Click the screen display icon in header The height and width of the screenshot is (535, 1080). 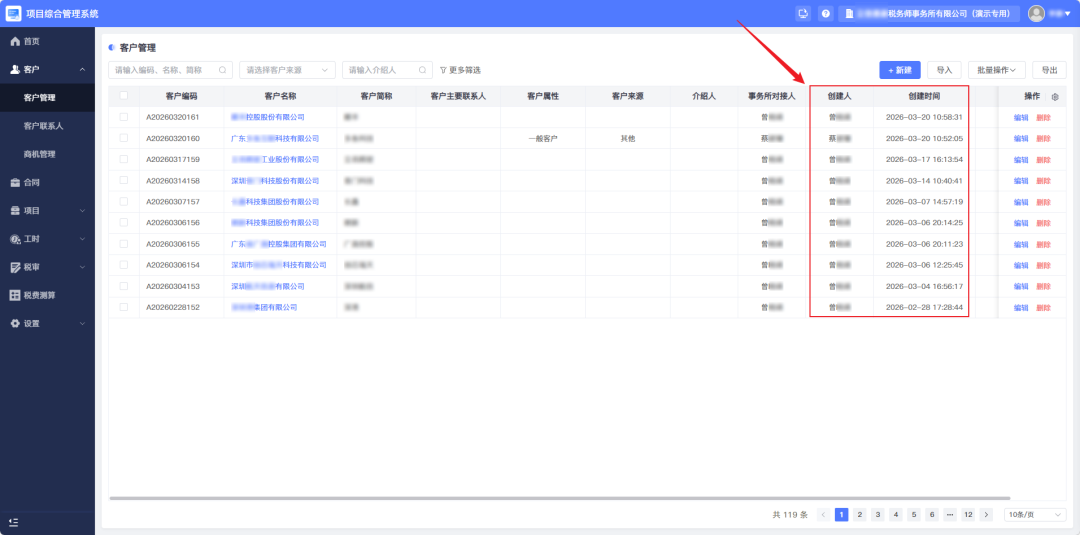[x=802, y=14]
